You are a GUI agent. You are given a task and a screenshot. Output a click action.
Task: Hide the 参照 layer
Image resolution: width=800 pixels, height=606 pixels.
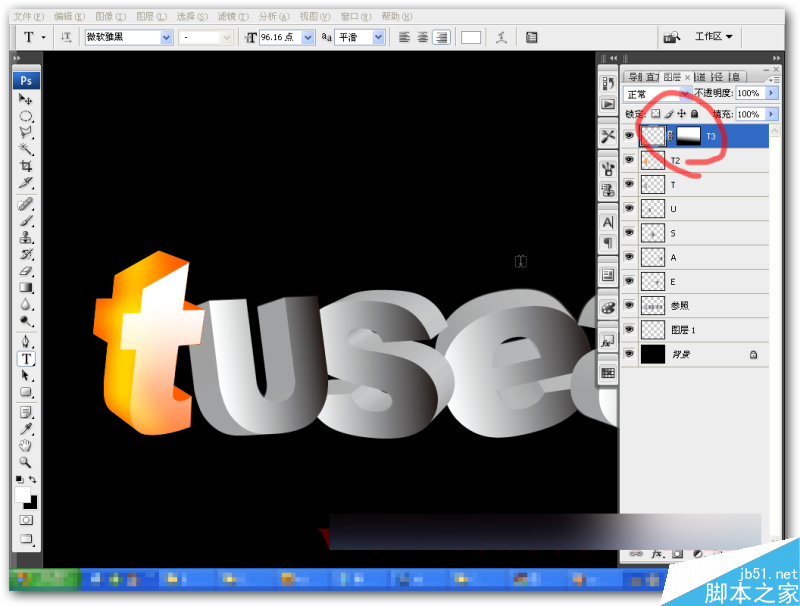pyautogui.click(x=629, y=305)
